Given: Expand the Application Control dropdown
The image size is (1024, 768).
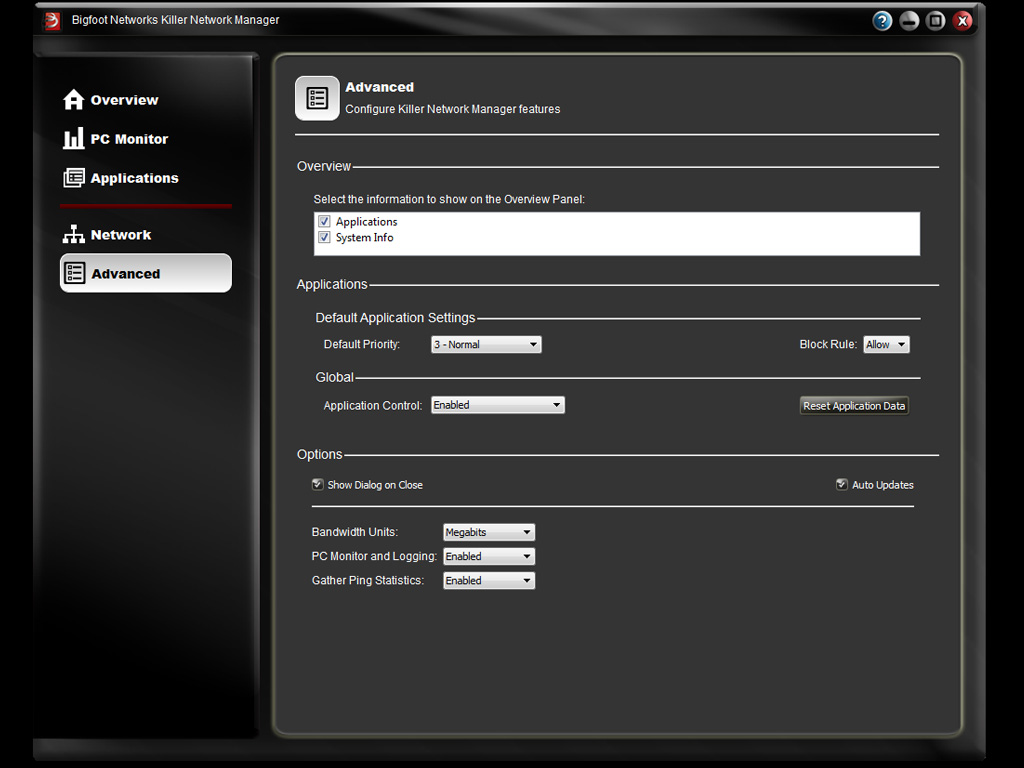Looking at the screenshot, I should [x=498, y=405].
